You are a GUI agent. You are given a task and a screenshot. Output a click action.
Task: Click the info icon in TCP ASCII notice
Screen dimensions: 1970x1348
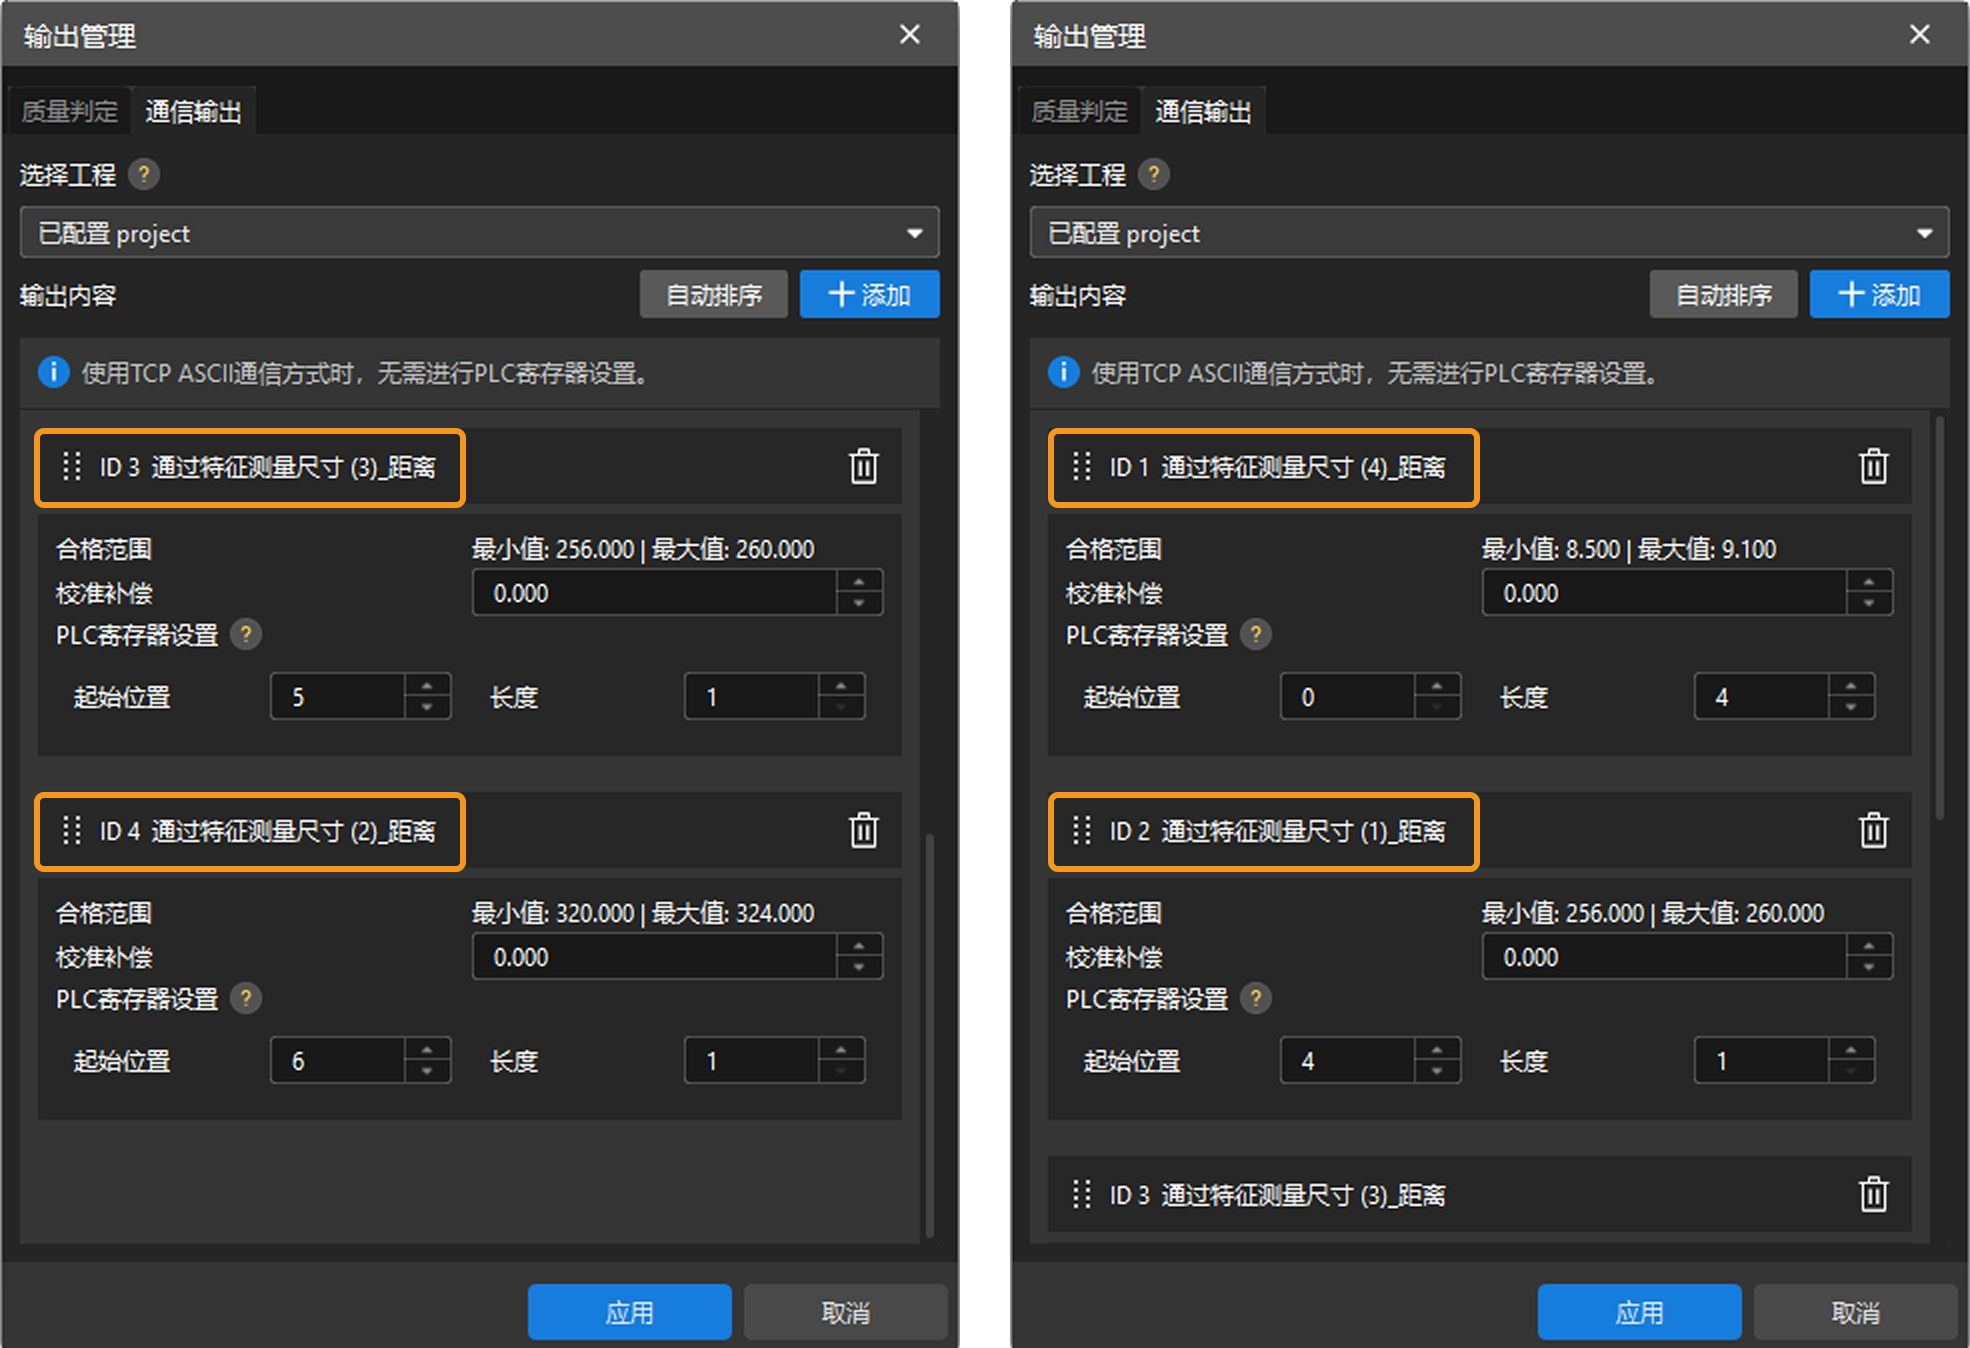[x=52, y=373]
